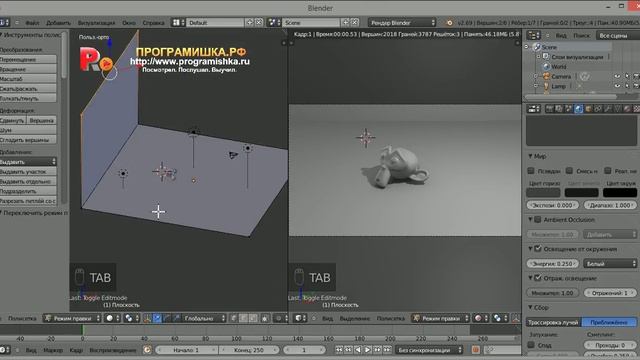Screen dimensions: 640x360
Task: Jump to the last frame
Action: point(387,350)
